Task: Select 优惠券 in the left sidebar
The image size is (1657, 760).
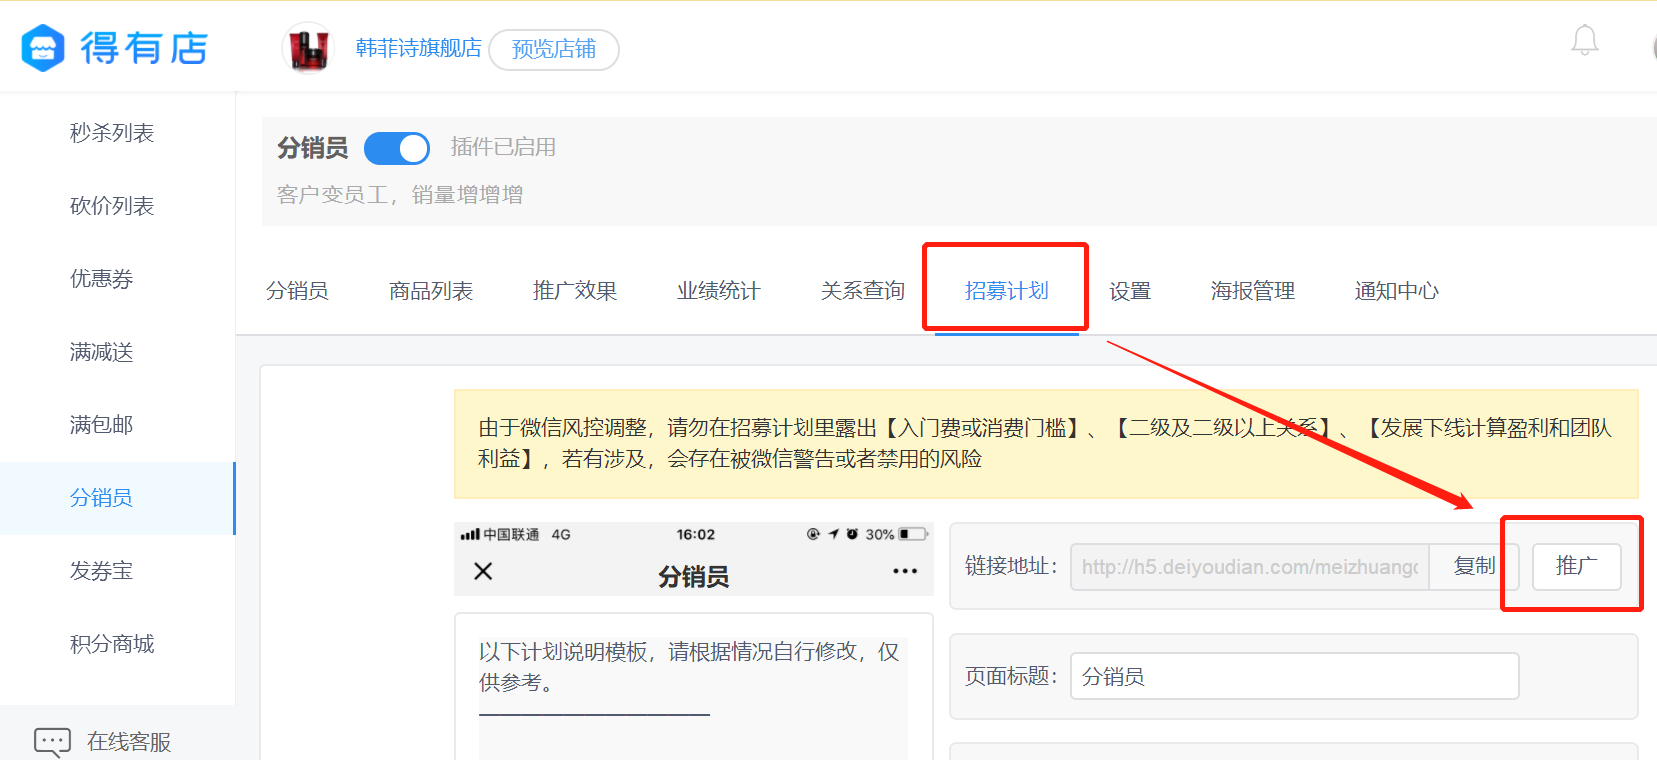Action: [101, 279]
